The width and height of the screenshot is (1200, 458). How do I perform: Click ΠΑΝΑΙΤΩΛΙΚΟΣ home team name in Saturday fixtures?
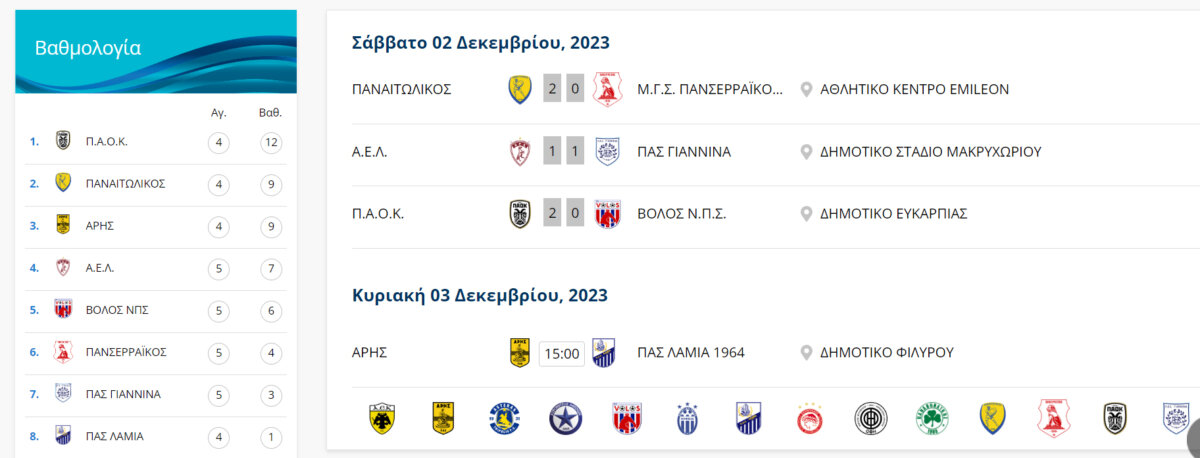(402, 89)
